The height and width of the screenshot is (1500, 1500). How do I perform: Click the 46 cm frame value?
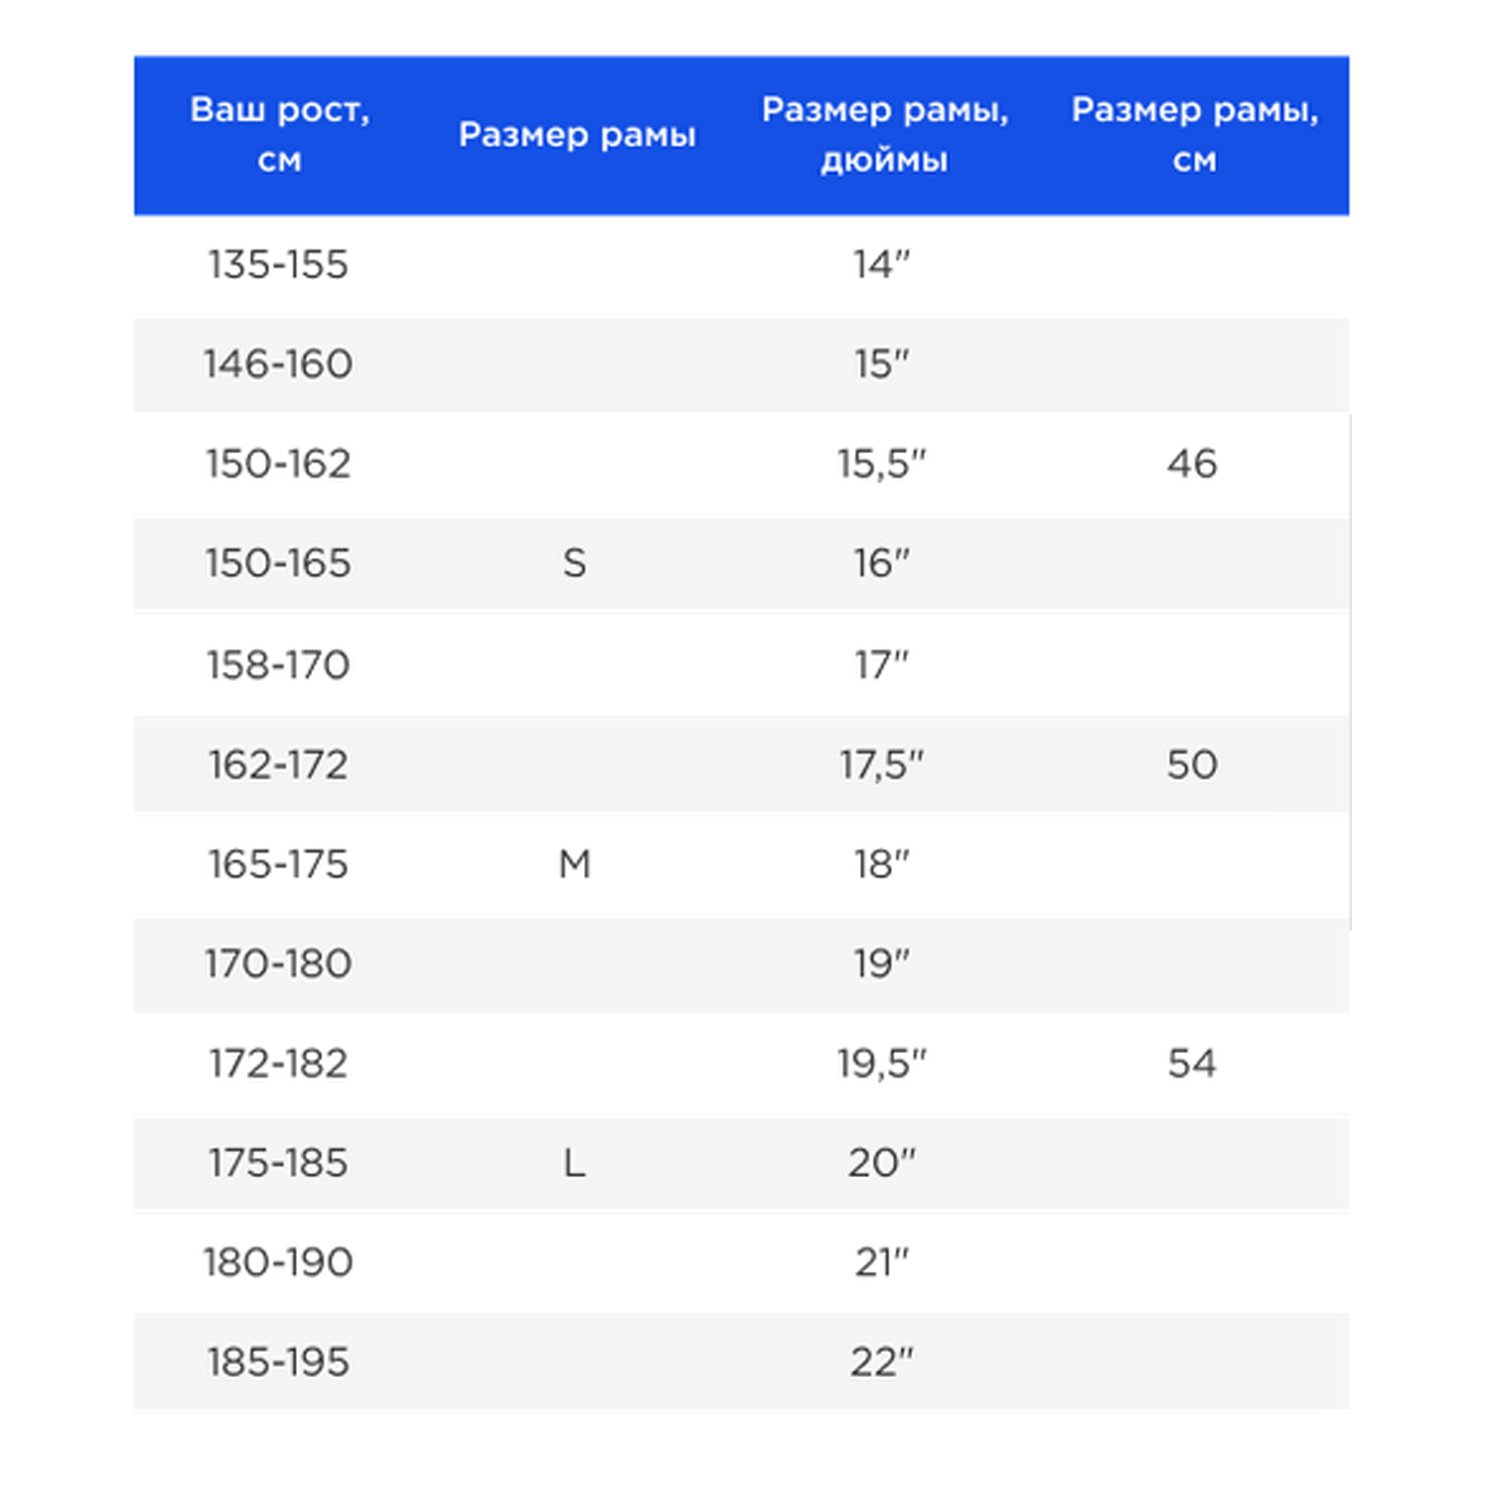click(1192, 464)
